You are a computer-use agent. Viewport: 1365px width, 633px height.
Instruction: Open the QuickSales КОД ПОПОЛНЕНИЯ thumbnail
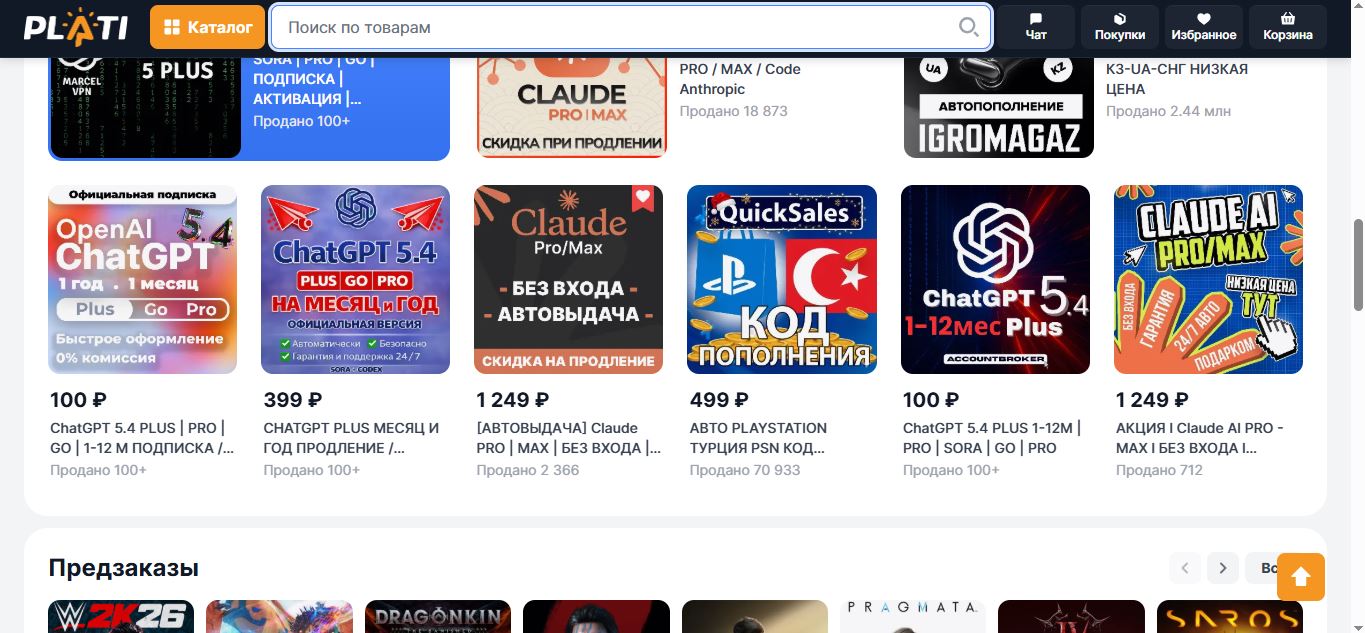pos(782,279)
